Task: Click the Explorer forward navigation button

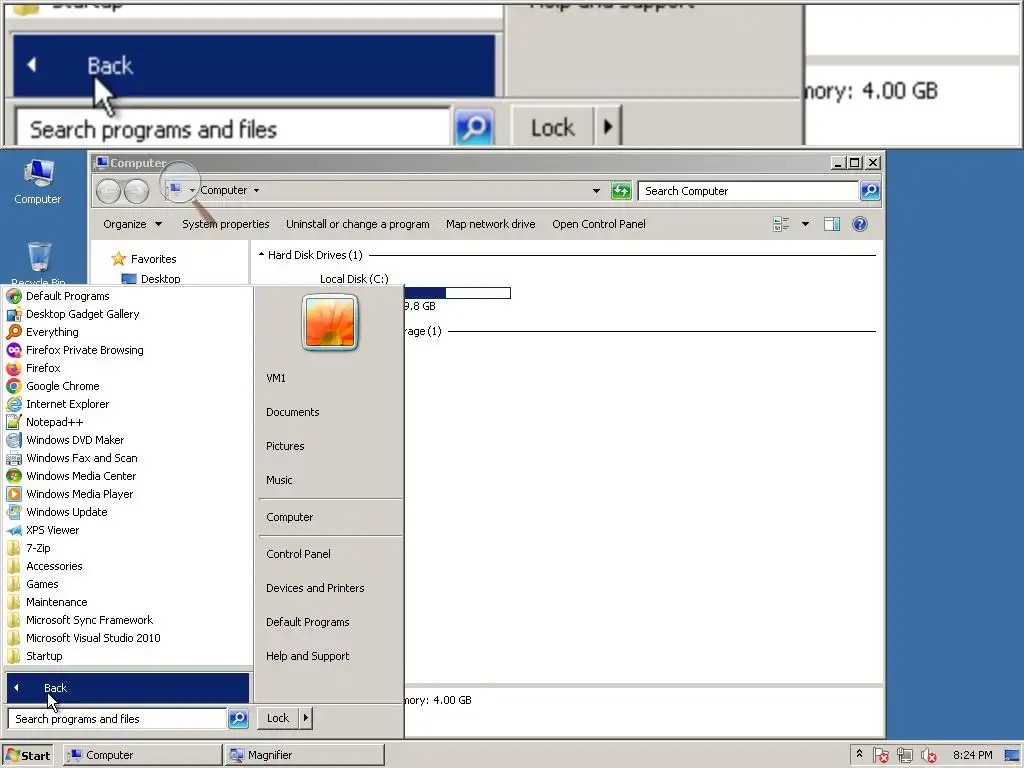Action: [136, 191]
